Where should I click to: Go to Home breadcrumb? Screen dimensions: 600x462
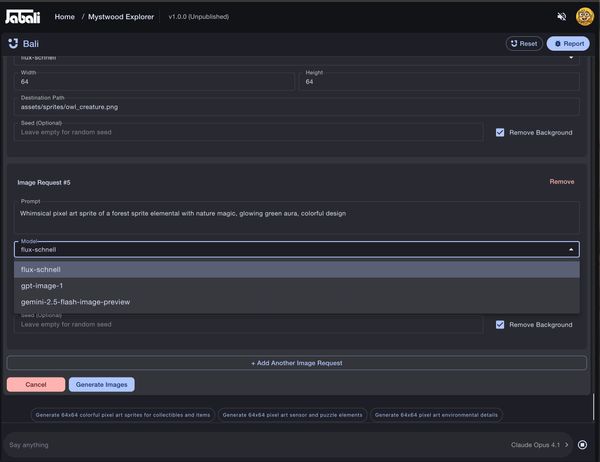click(x=64, y=17)
